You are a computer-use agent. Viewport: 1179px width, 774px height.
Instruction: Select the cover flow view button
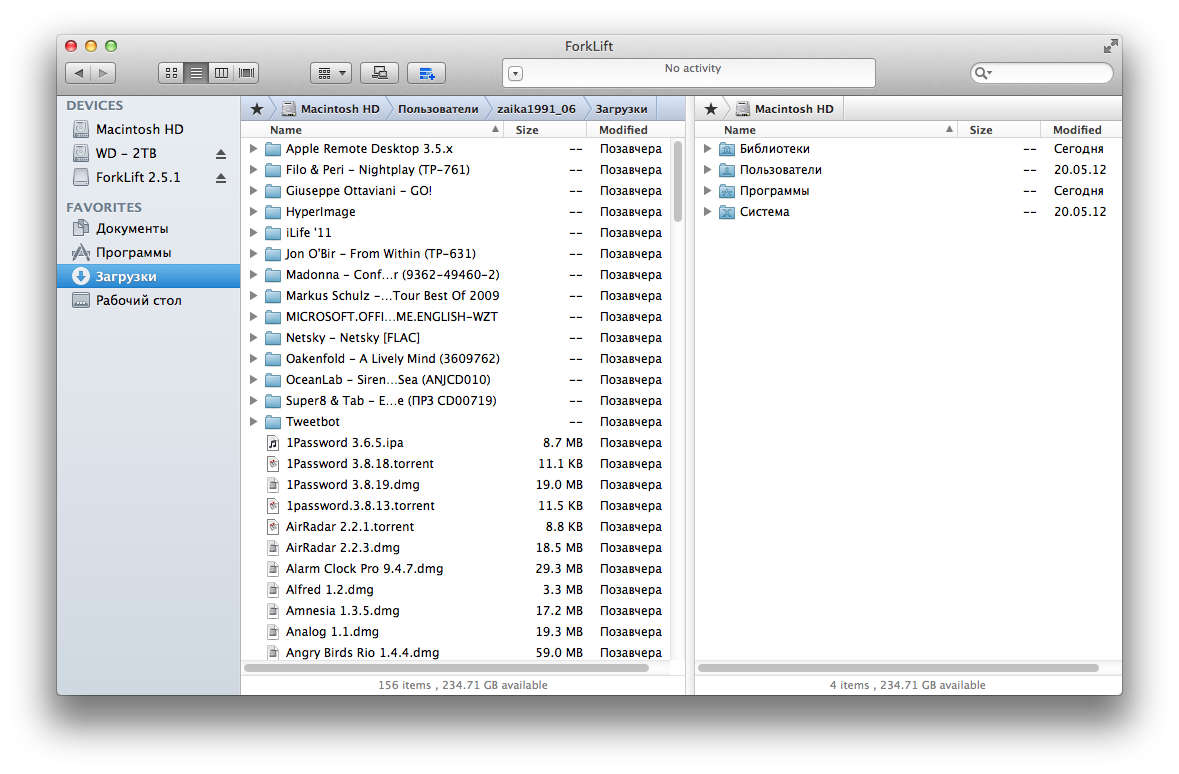coord(246,73)
